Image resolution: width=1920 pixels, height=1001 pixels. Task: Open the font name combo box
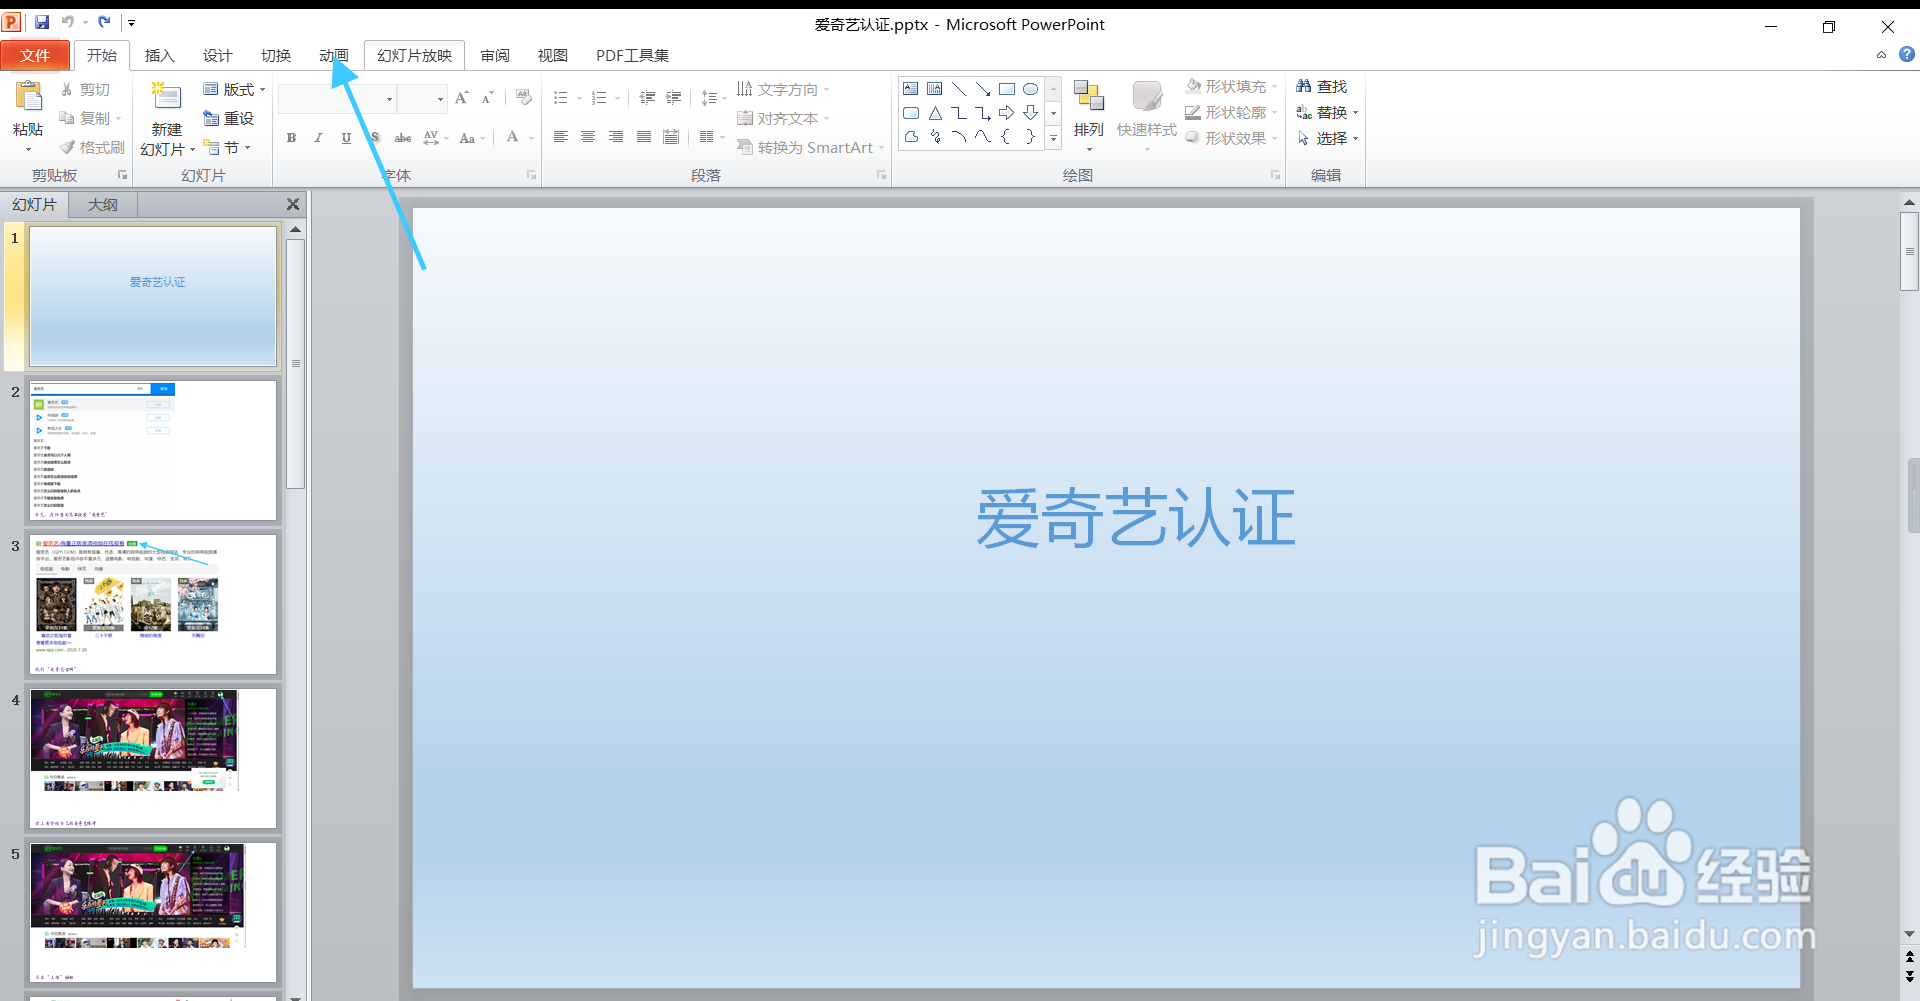pos(338,99)
